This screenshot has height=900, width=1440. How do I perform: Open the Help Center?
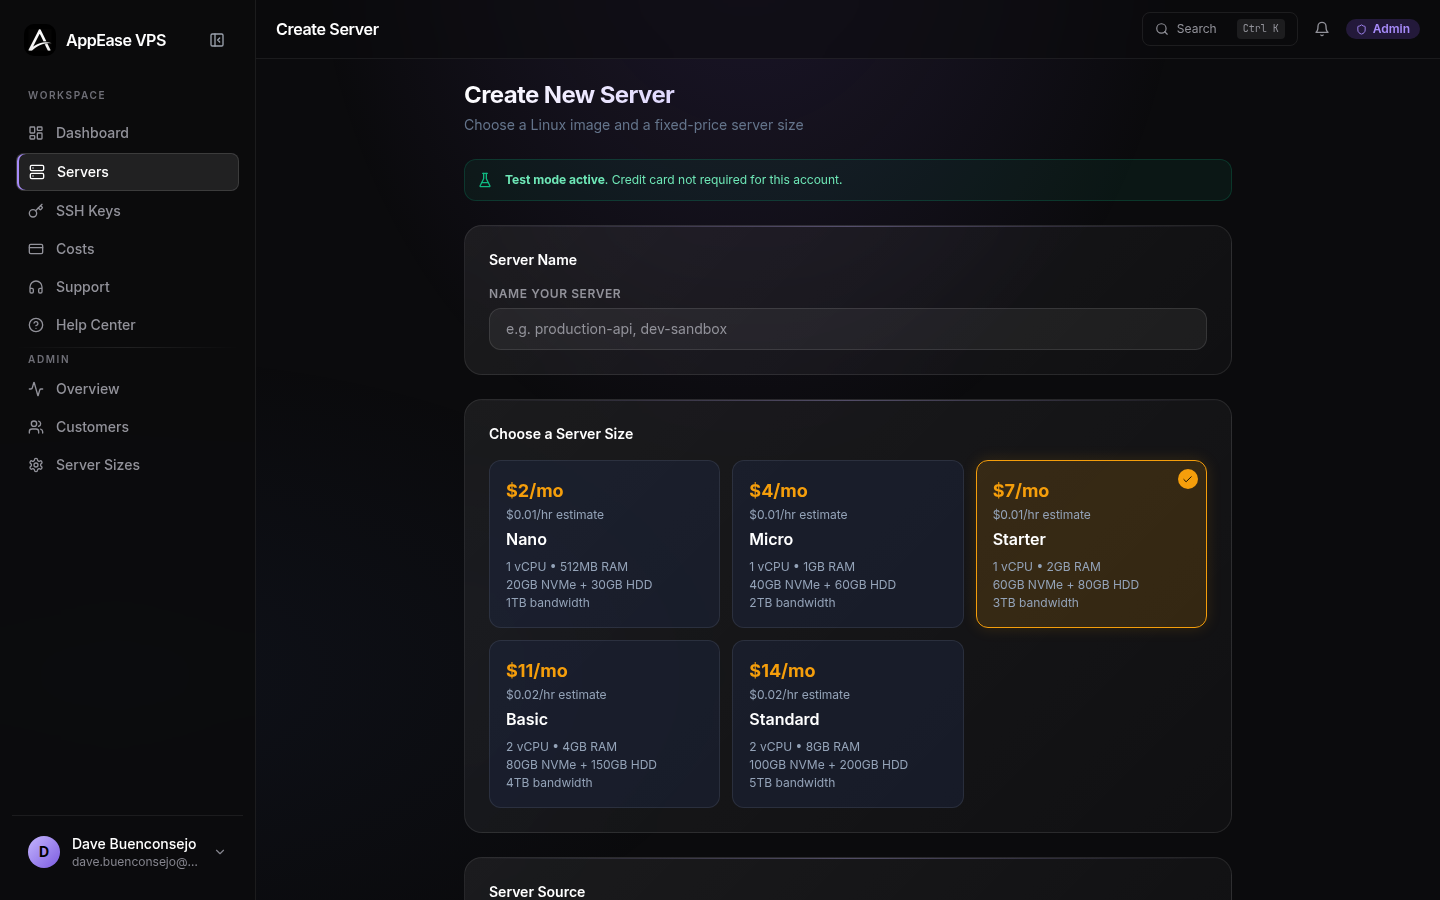[x=128, y=325]
